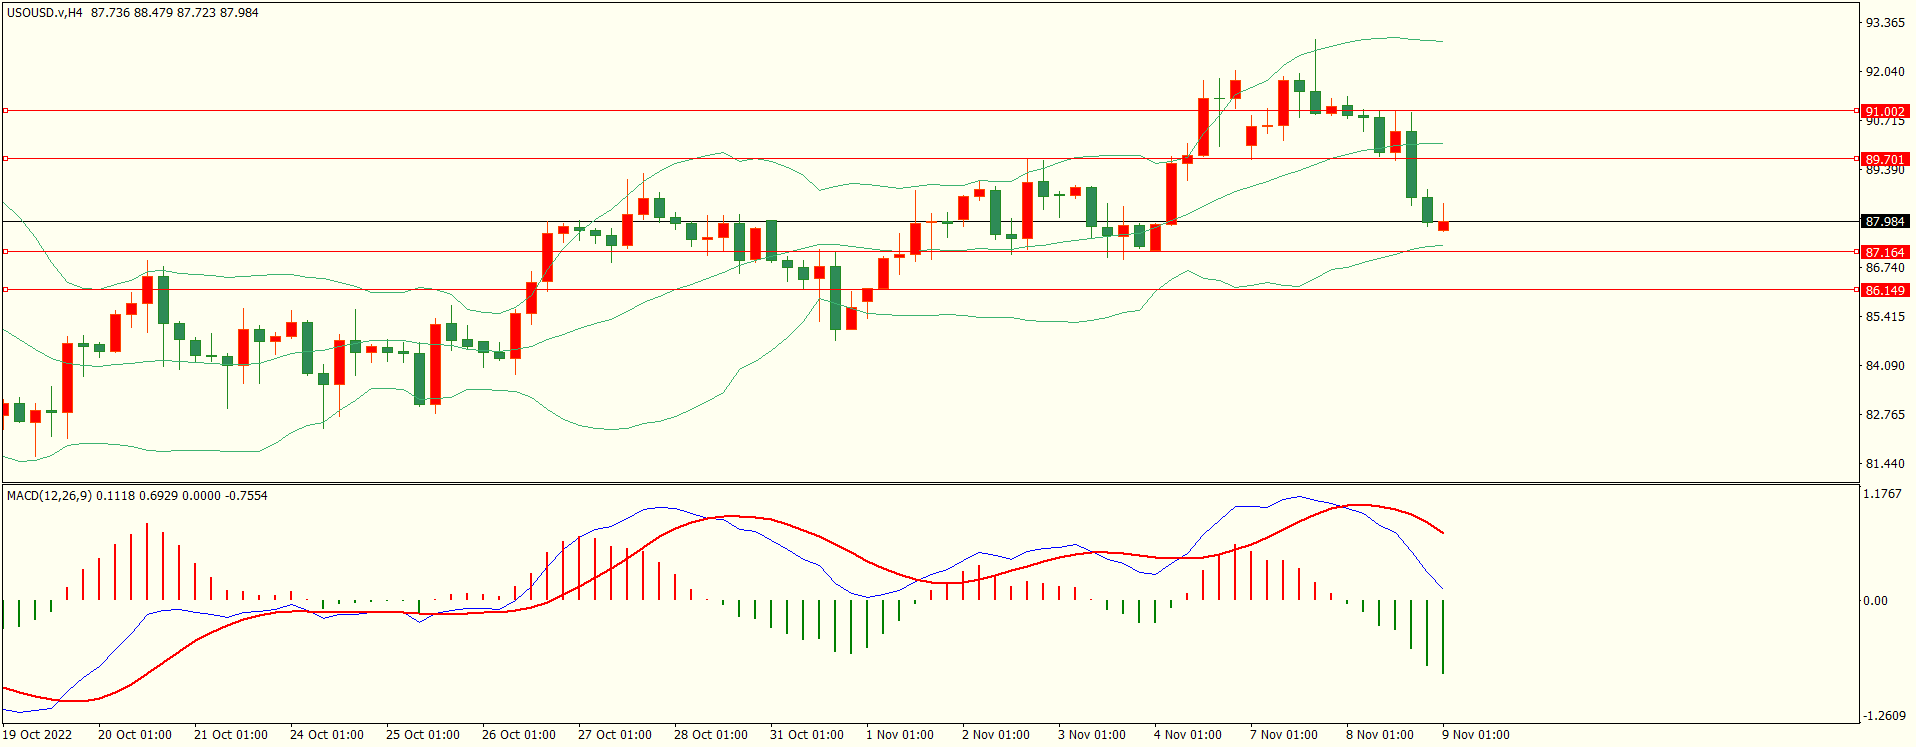The image size is (1916, 747).
Task: Click the left handle of the 86.149 line
Action: 6,289
